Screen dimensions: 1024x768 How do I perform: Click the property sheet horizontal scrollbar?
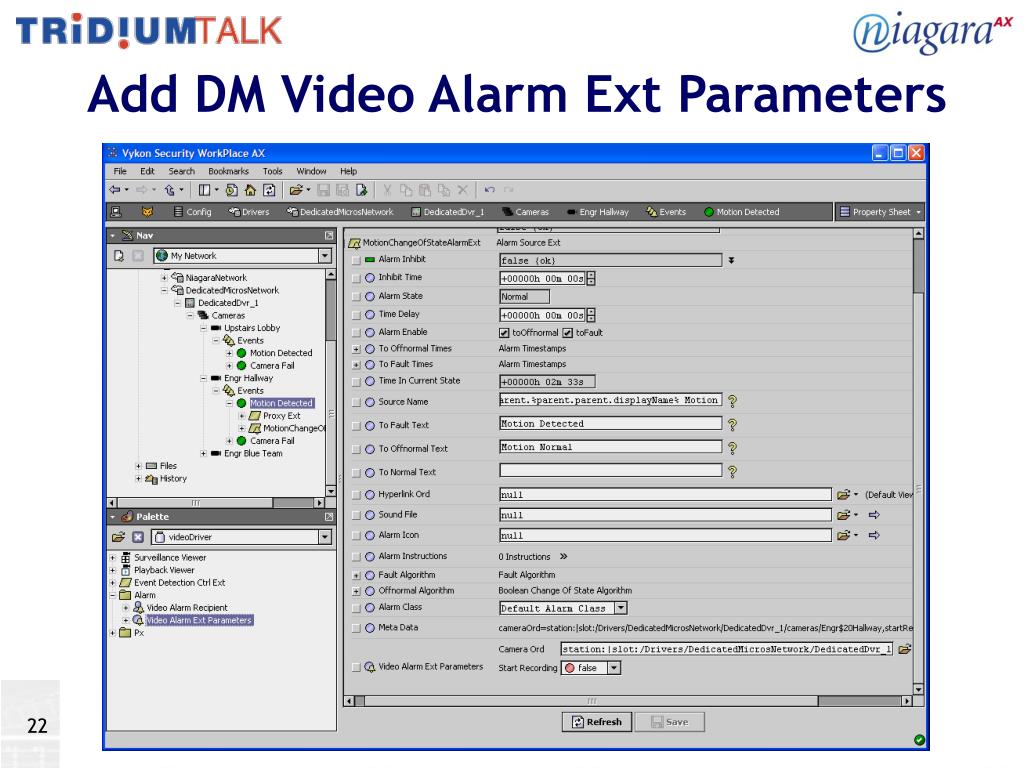tap(628, 701)
